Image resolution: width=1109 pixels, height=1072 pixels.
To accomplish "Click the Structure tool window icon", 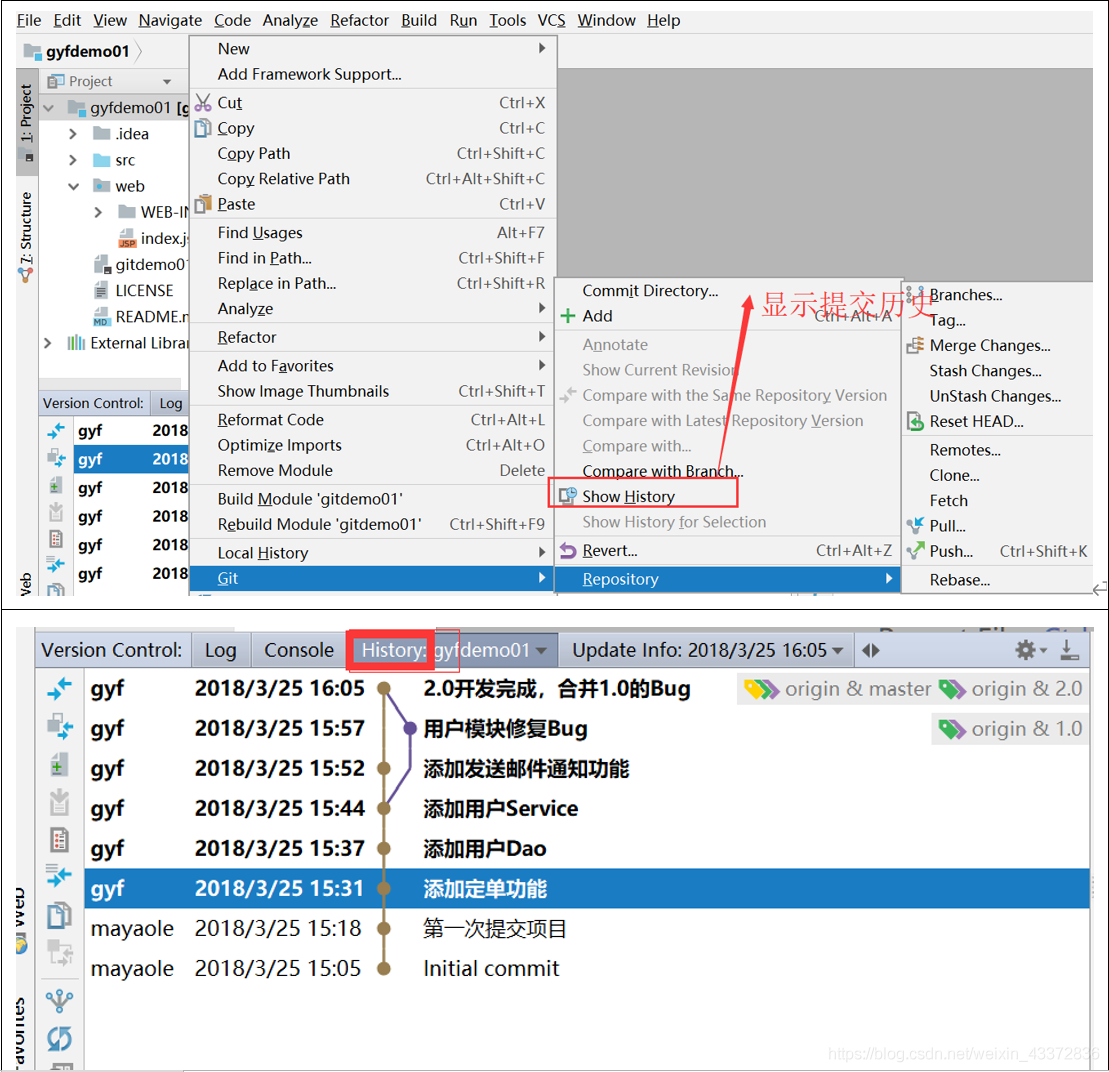I will [26, 275].
